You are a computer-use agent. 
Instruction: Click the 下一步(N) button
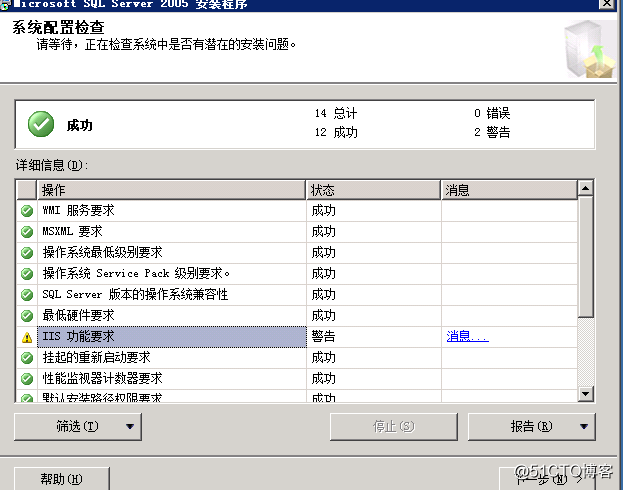coord(547,479)
